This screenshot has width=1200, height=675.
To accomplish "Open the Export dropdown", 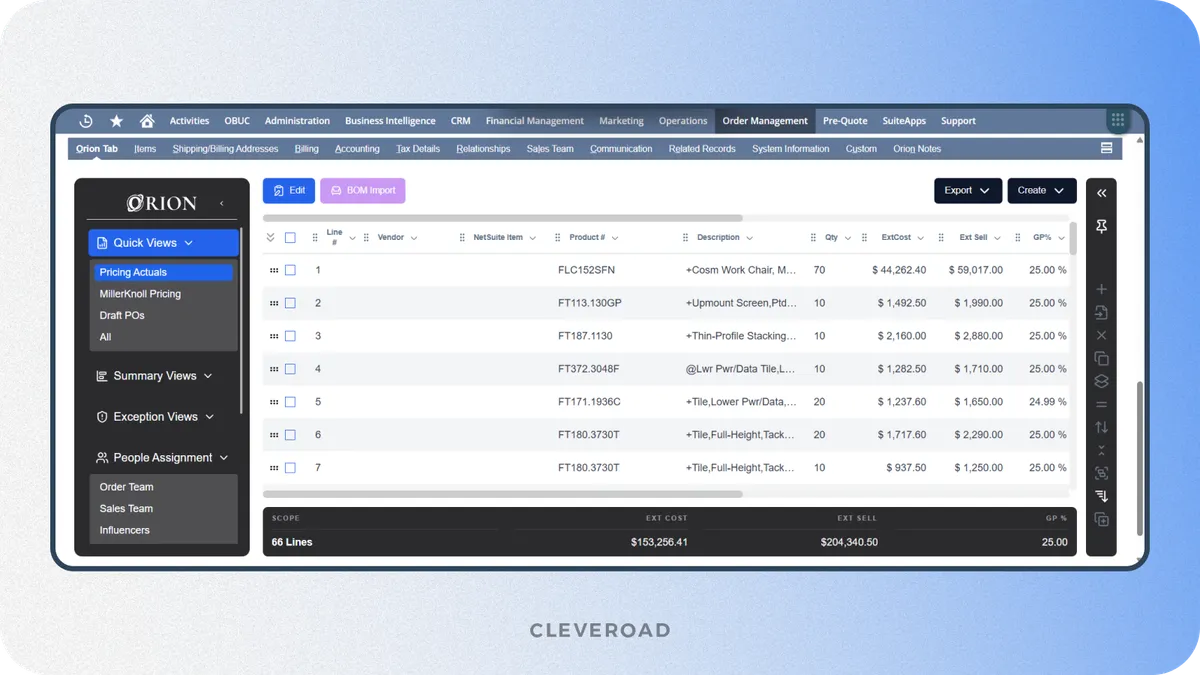I will click(x=967, y=190).
